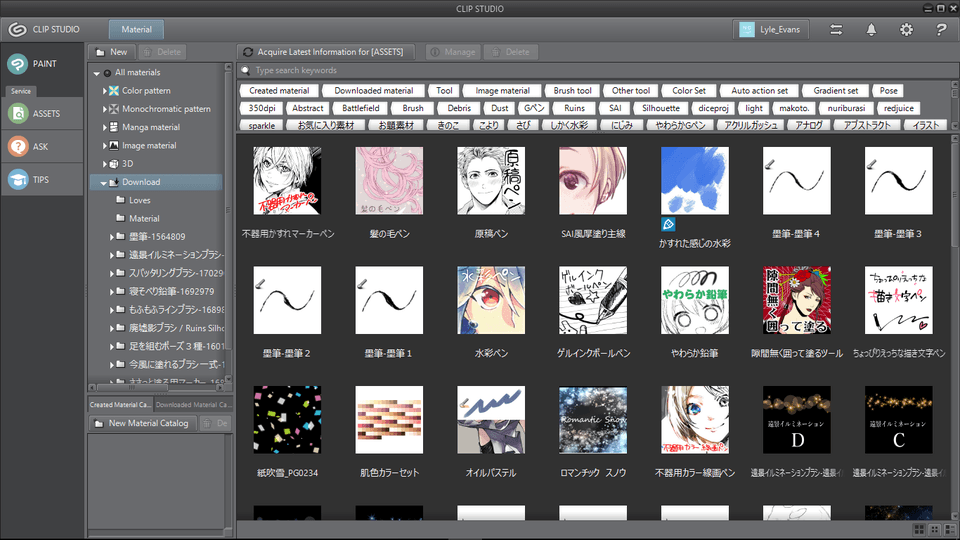
Task: Switch to Downloaded Material Catalog tab
Action: click(x=193, y=405)
